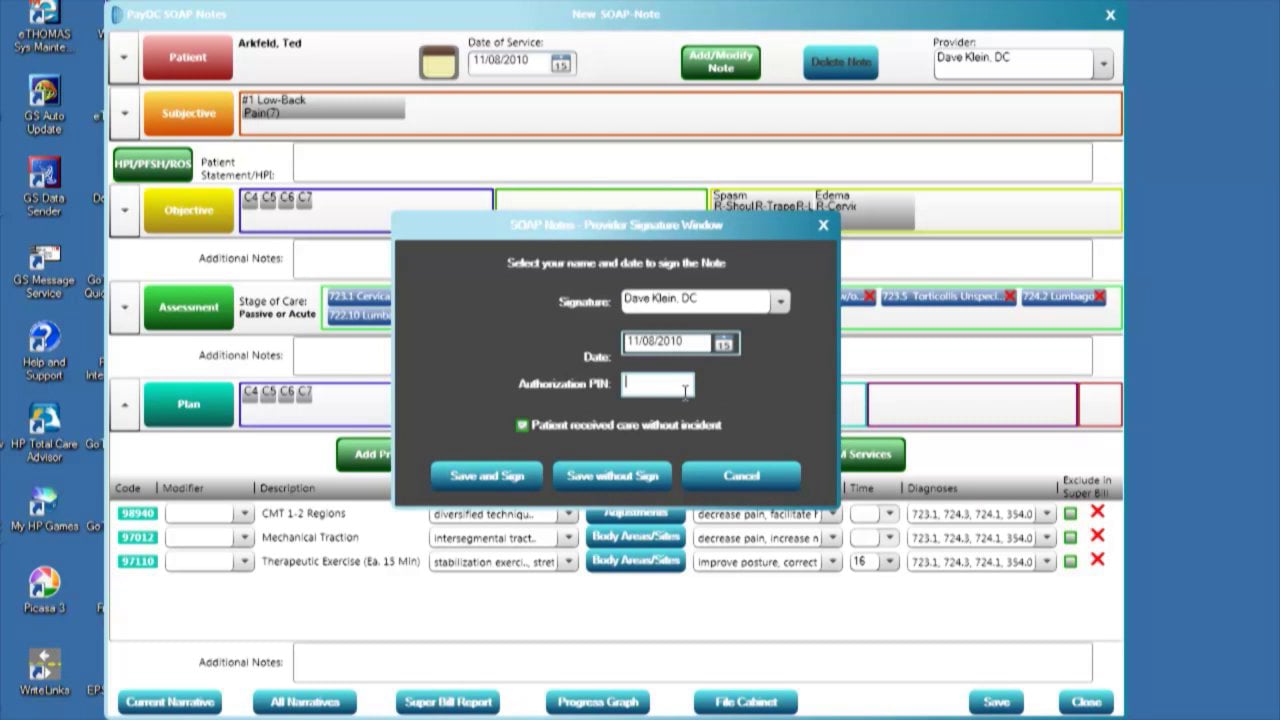Click Body Areas/Sites for Therapeutic Exercise
This screenshot has height=720, width=1280.
click(635, 561)
